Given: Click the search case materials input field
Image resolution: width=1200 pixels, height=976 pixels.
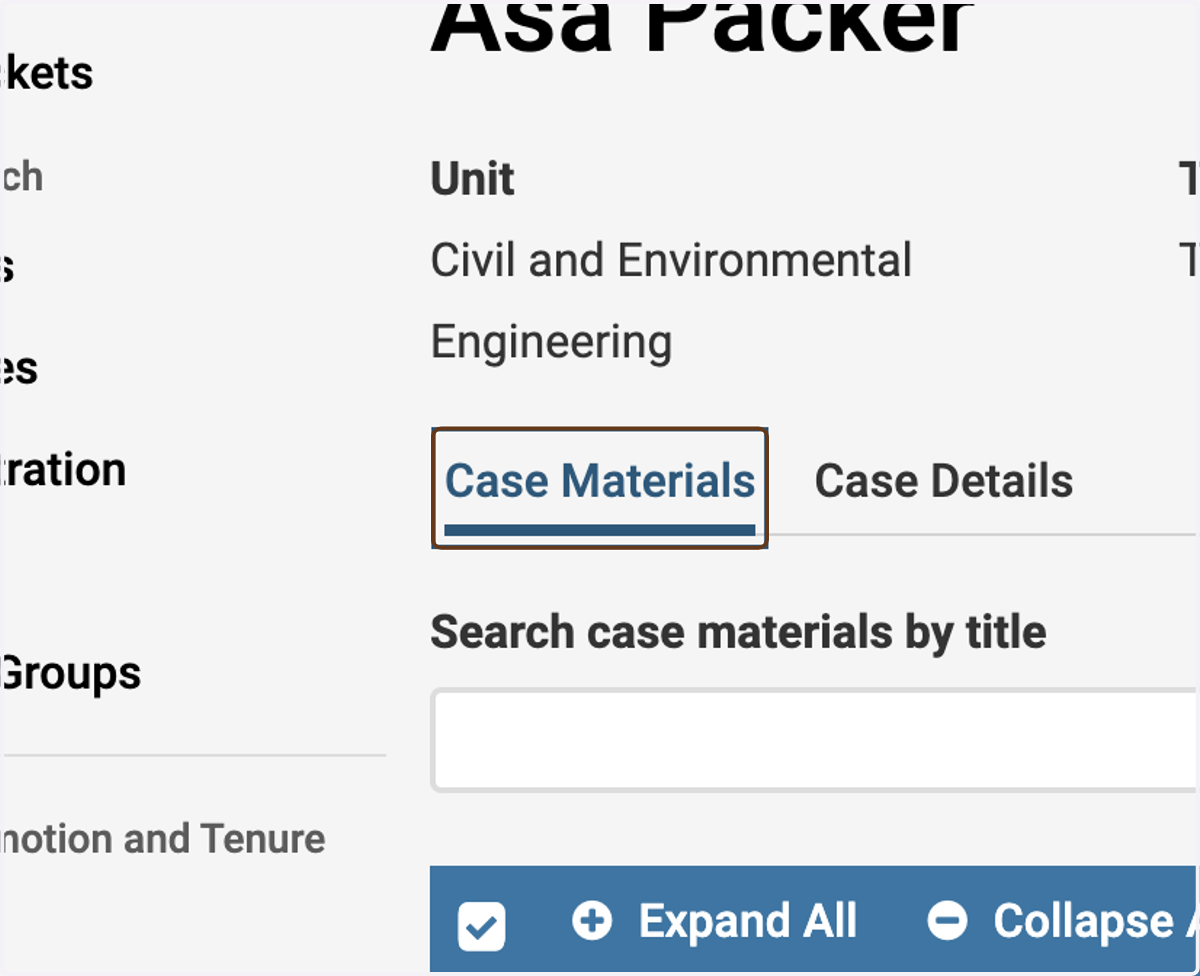Looking at the screenshot, I should pyautogui.click(x=815, y=740).
